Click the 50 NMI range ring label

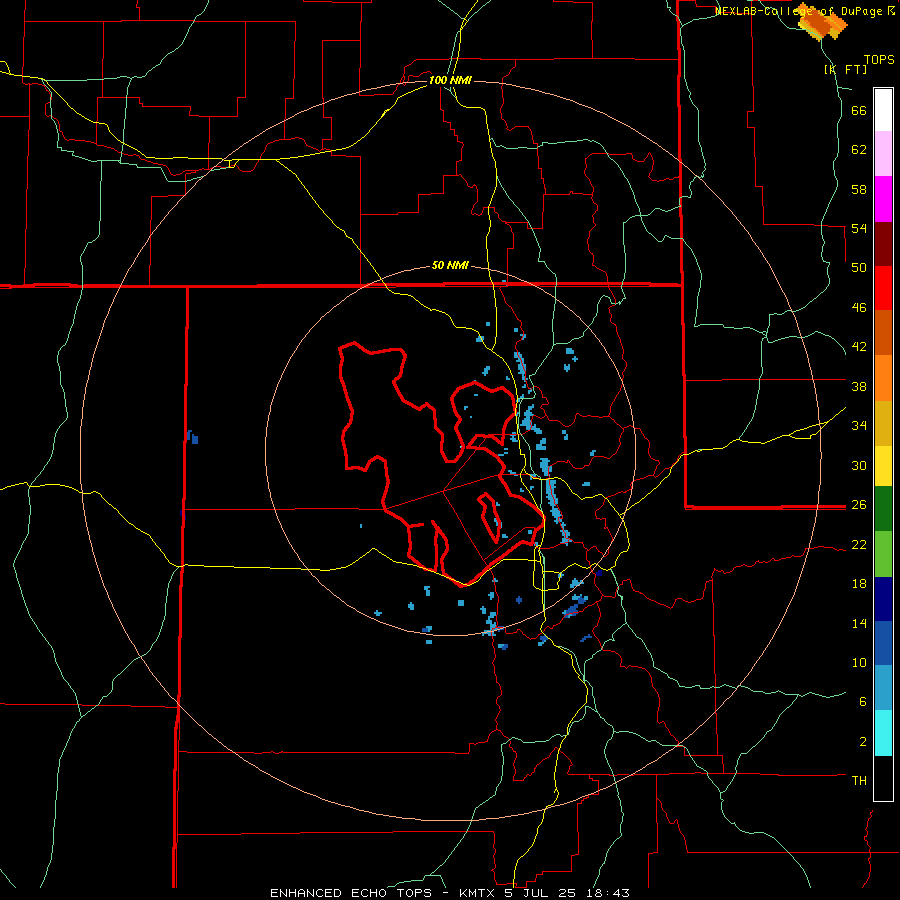pos(450,265)
